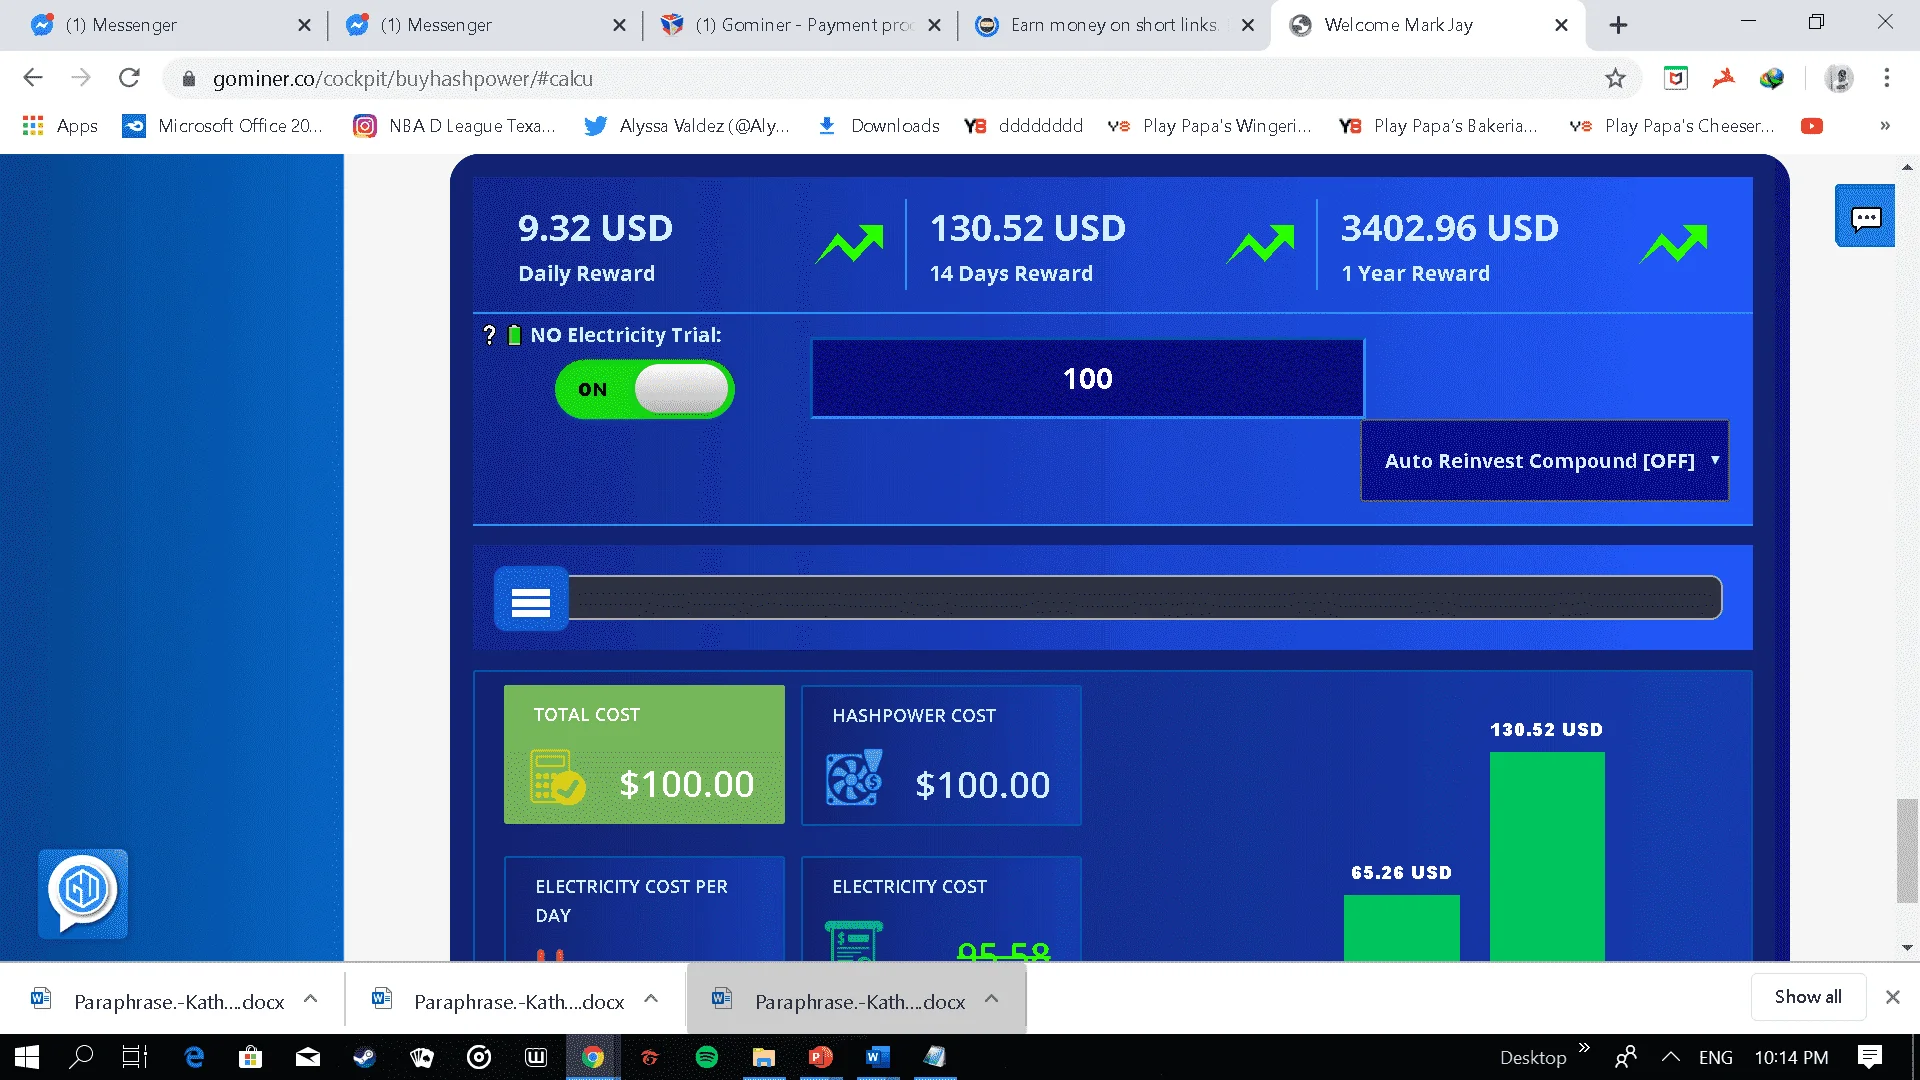Open a new browser tab
Image resolution: width=1920 pixels, height=1080 pixels.
click(x=1618, y=25)
